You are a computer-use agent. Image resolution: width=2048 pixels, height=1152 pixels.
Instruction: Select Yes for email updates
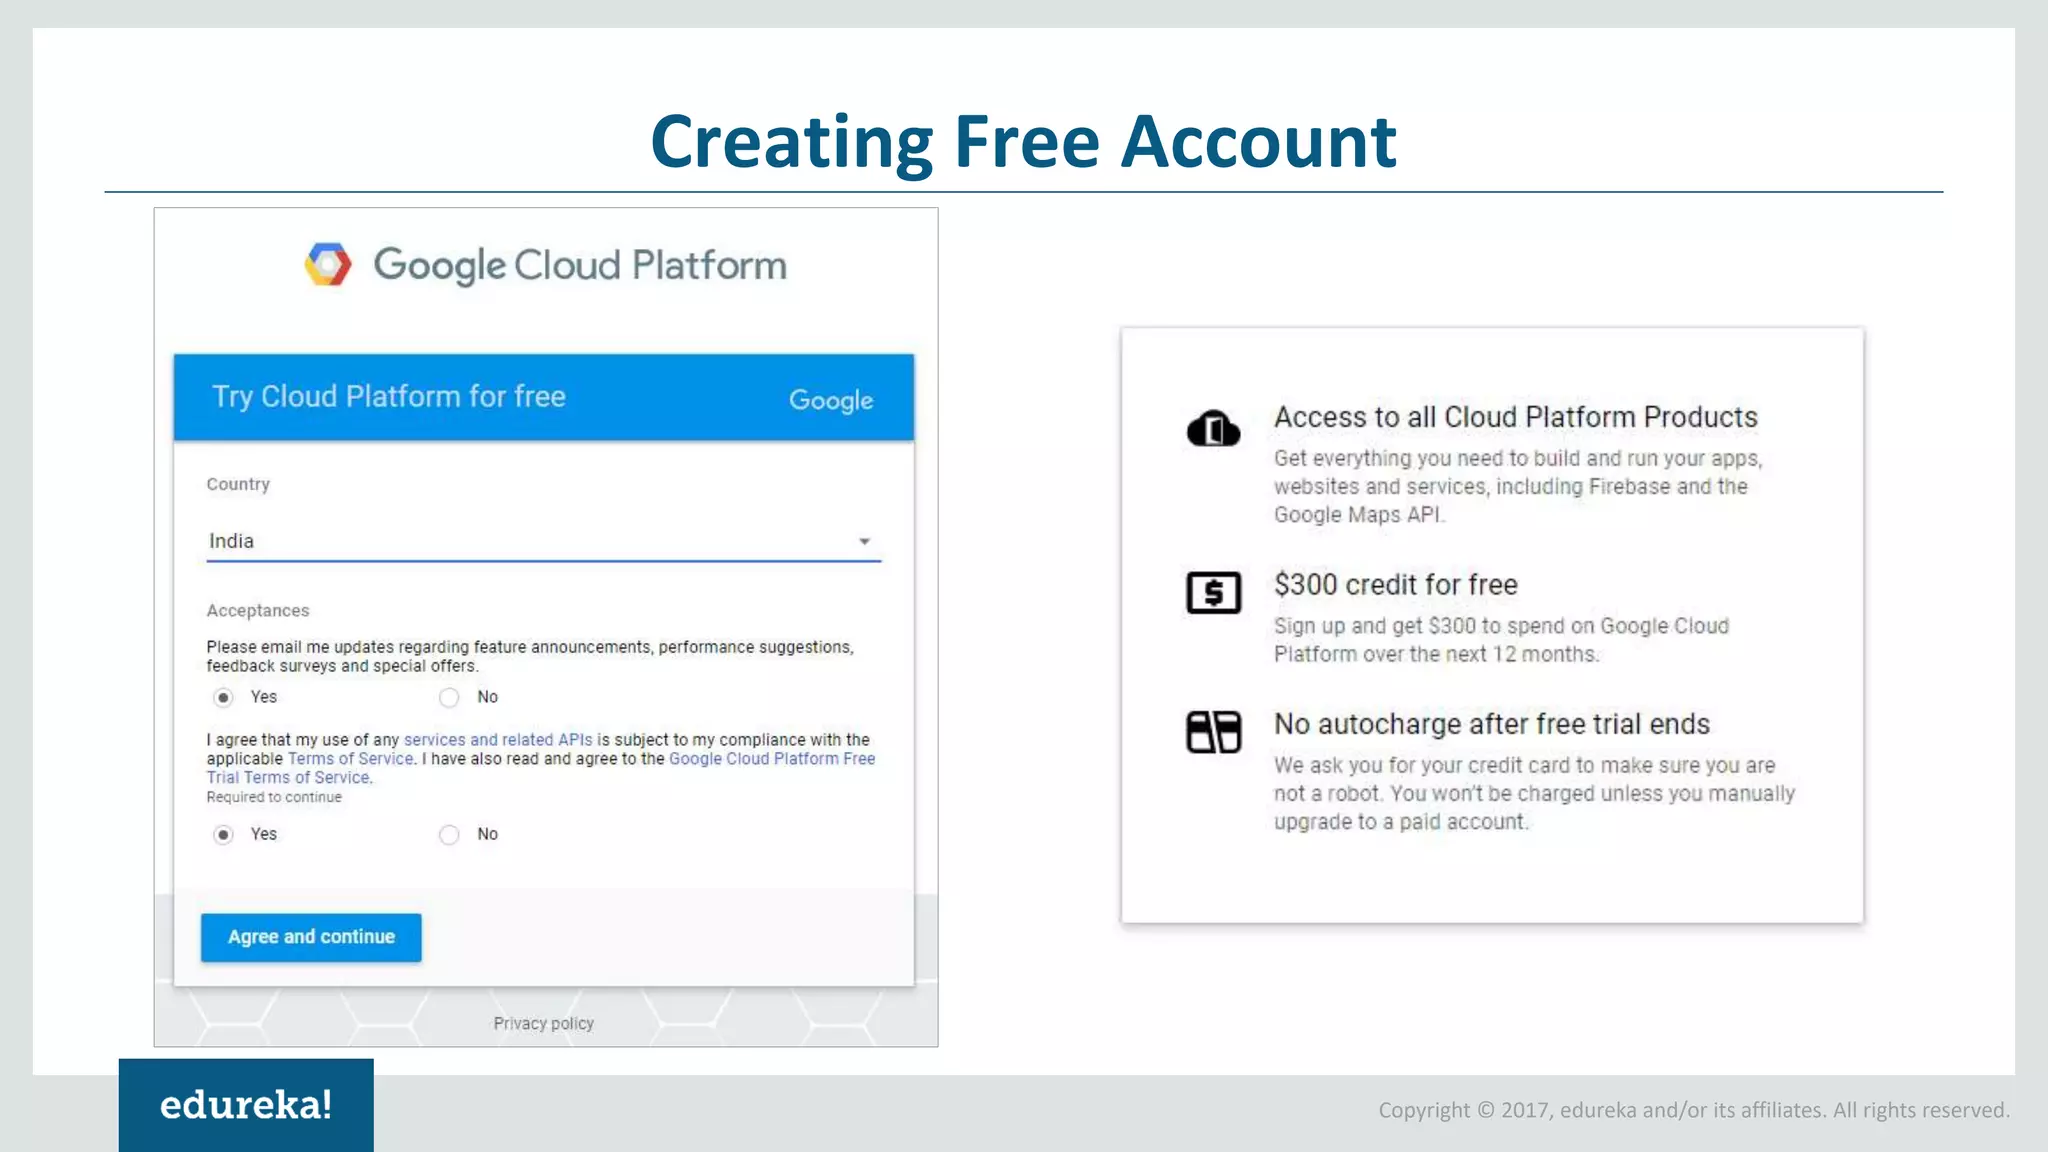[x=223, y=697]
